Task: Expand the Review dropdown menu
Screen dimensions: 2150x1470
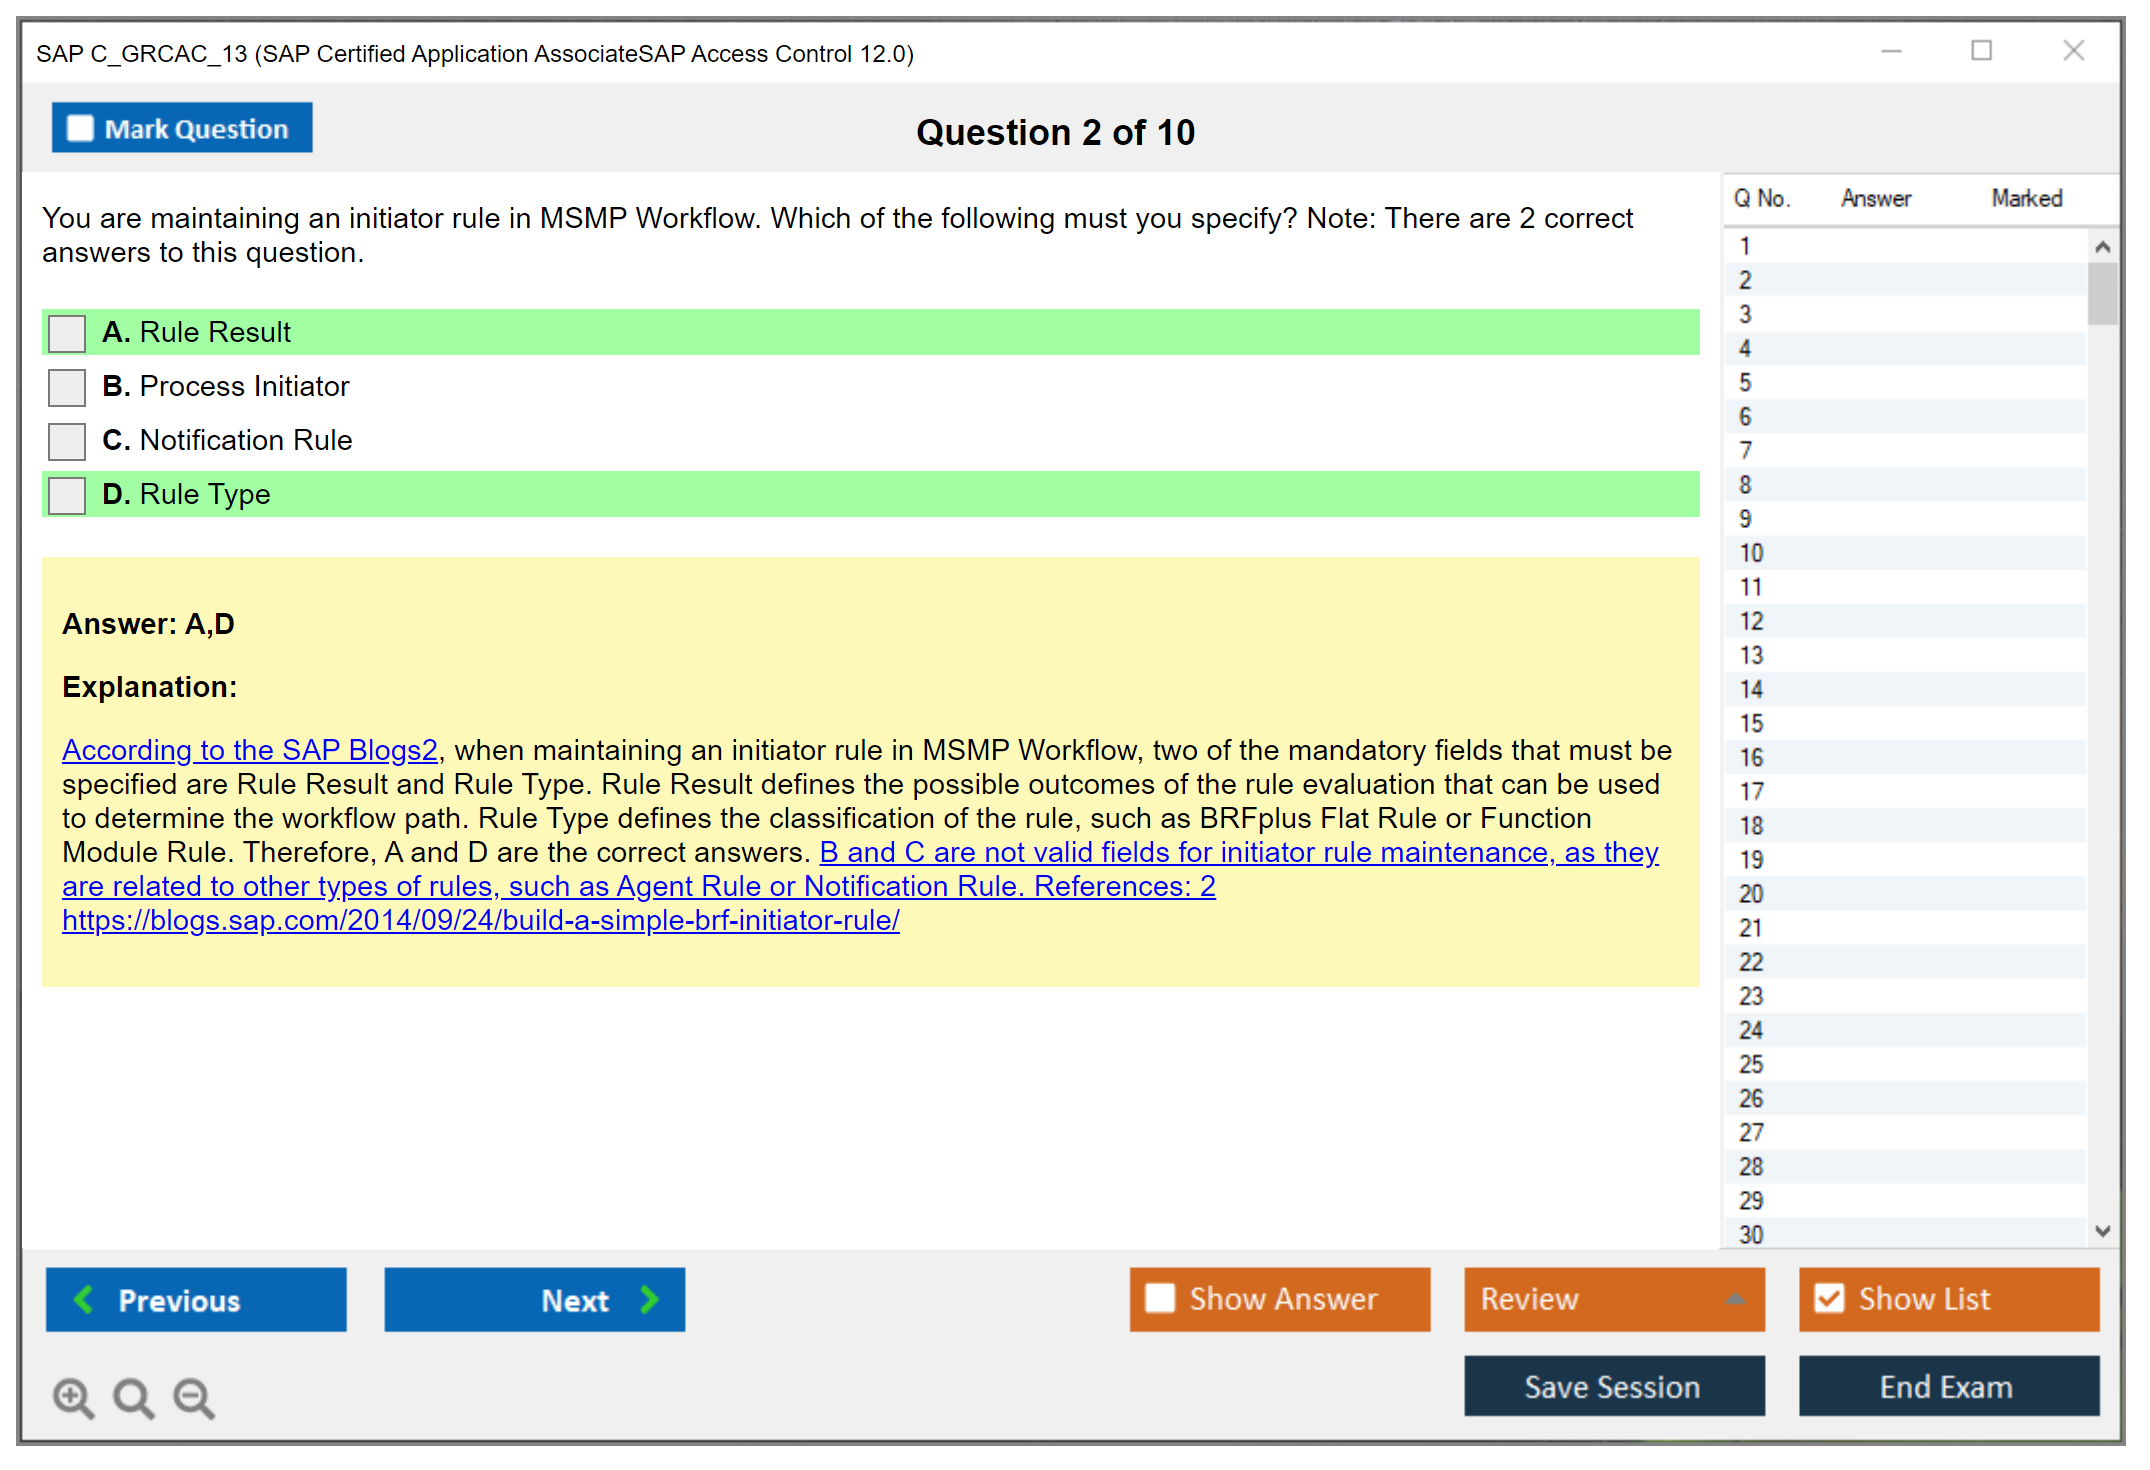Action: [1735, 1299]
